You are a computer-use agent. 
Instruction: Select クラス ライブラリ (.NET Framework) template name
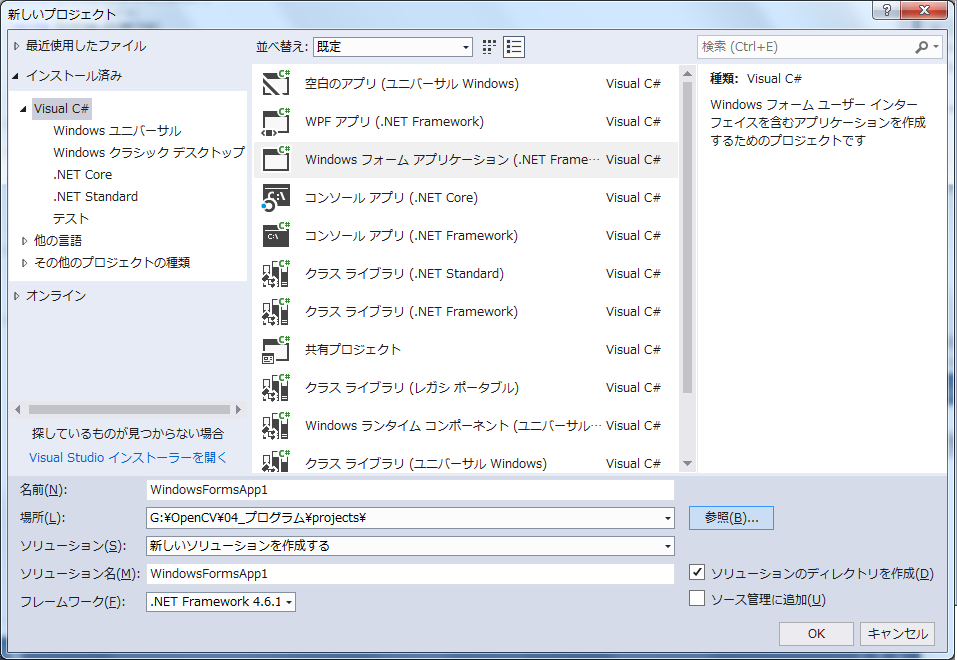[x=411, y=311]
